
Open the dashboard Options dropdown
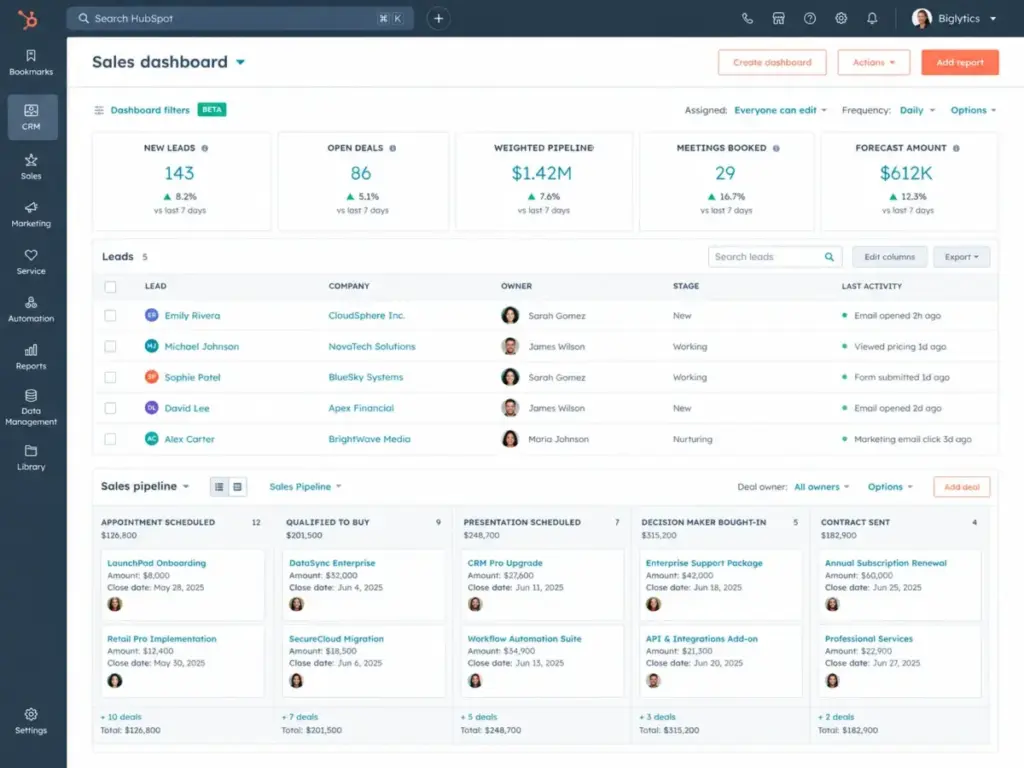pos(973,110)
